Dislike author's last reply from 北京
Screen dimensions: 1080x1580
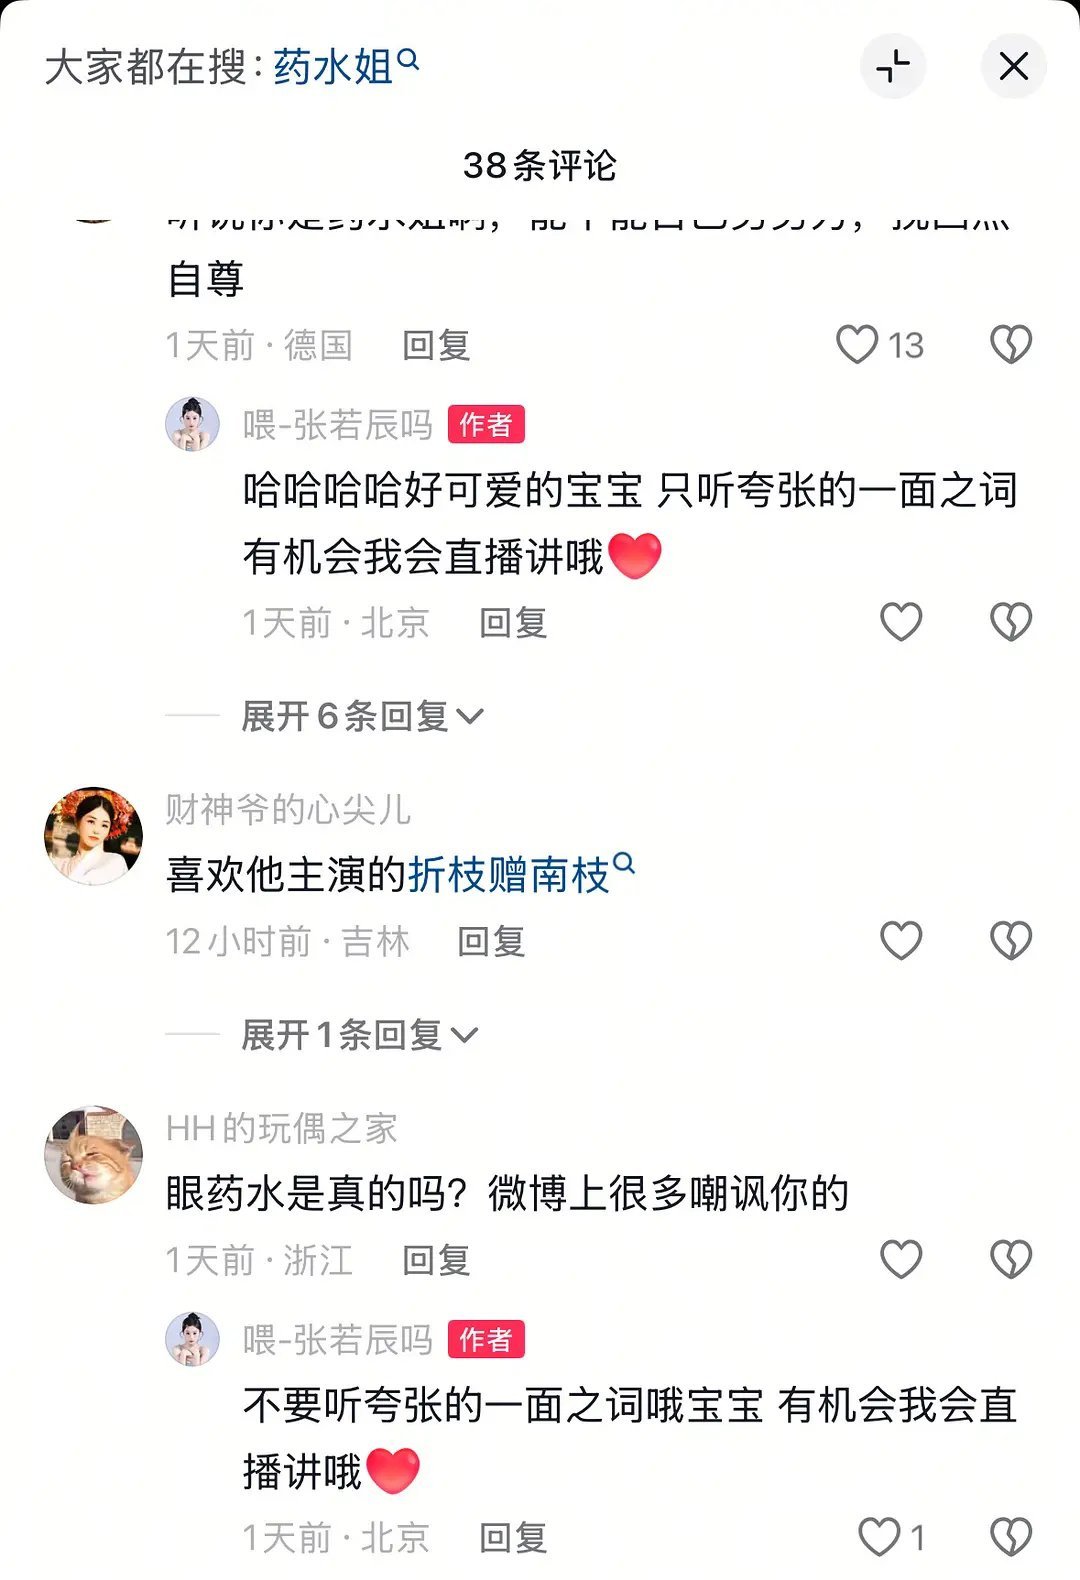click(x=1011, y=1537)
